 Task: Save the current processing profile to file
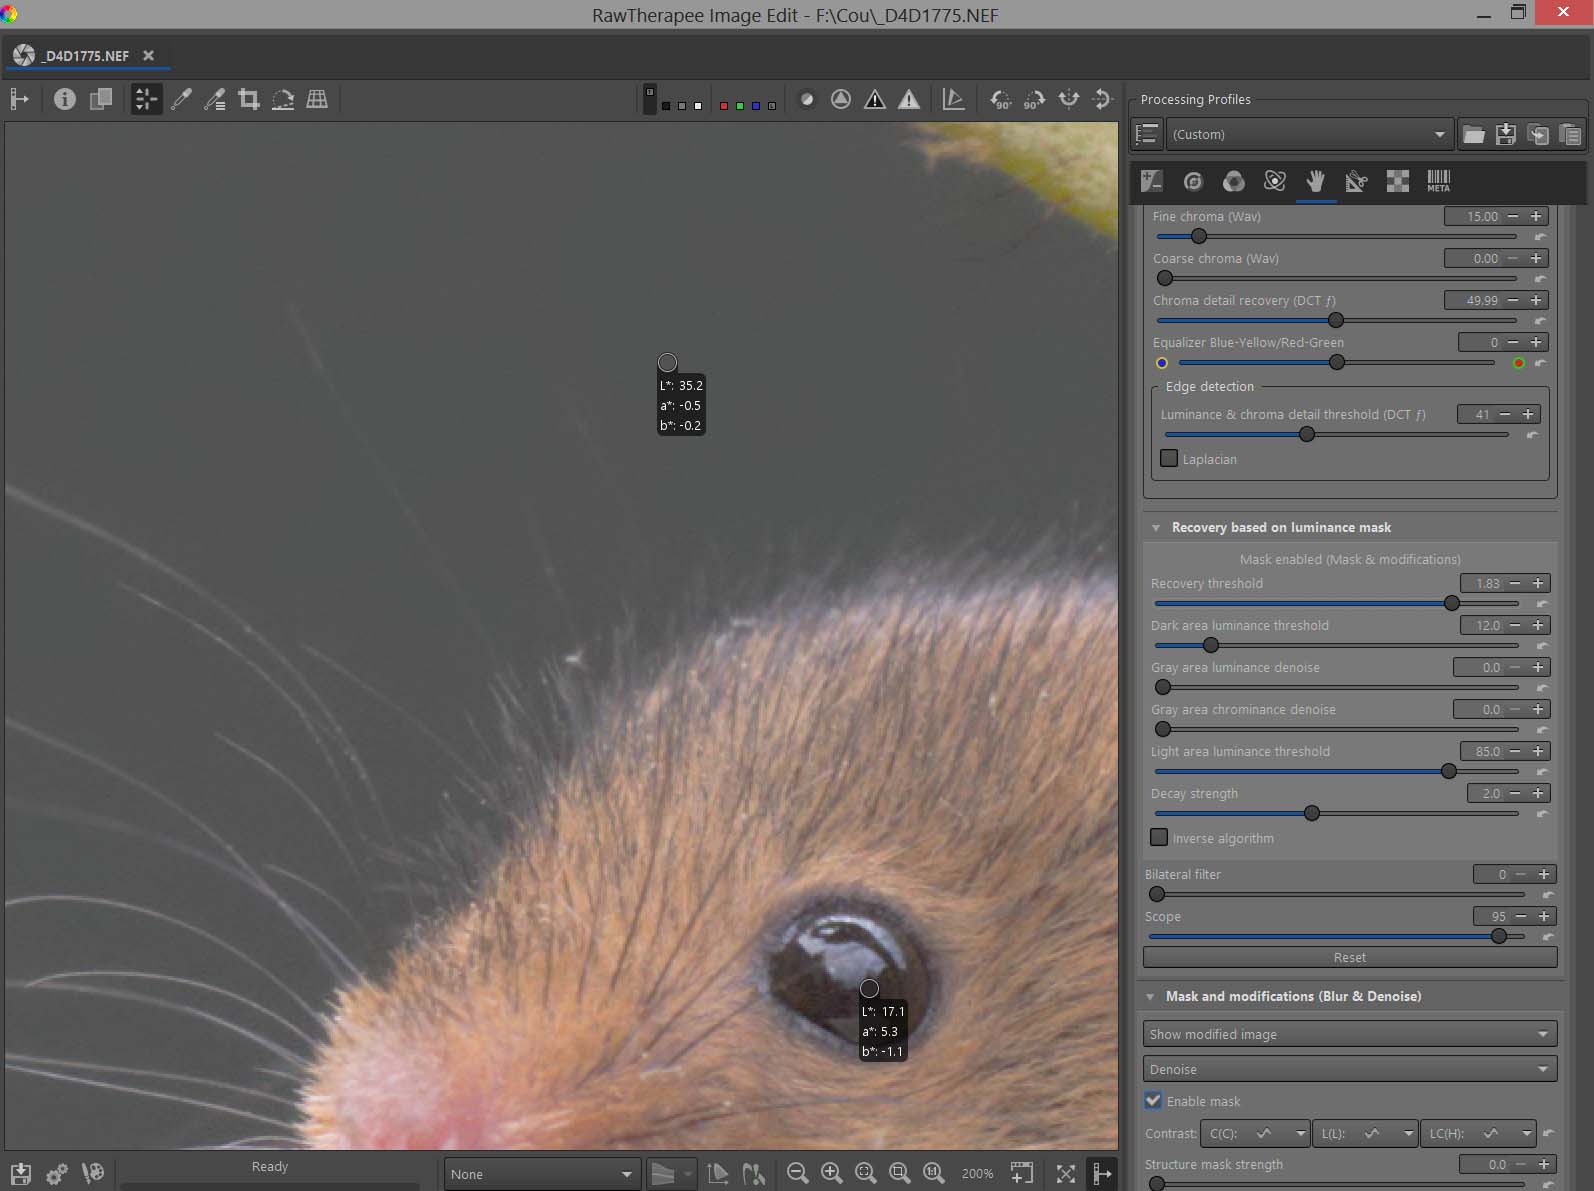pyautogui.click(x=1505, y=134)
